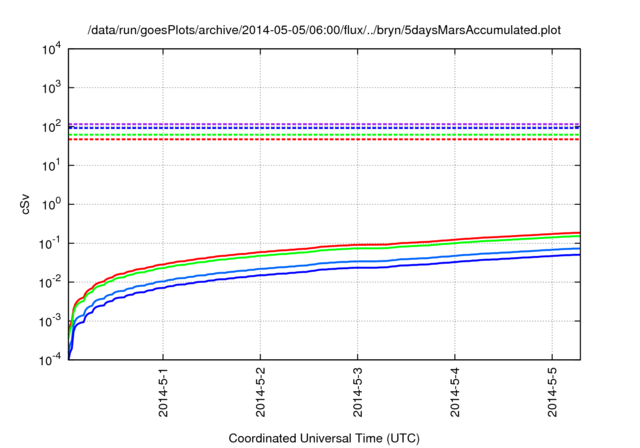
Task: Click the Coordinated Universal Time axis label
Action: pos(323,438)
